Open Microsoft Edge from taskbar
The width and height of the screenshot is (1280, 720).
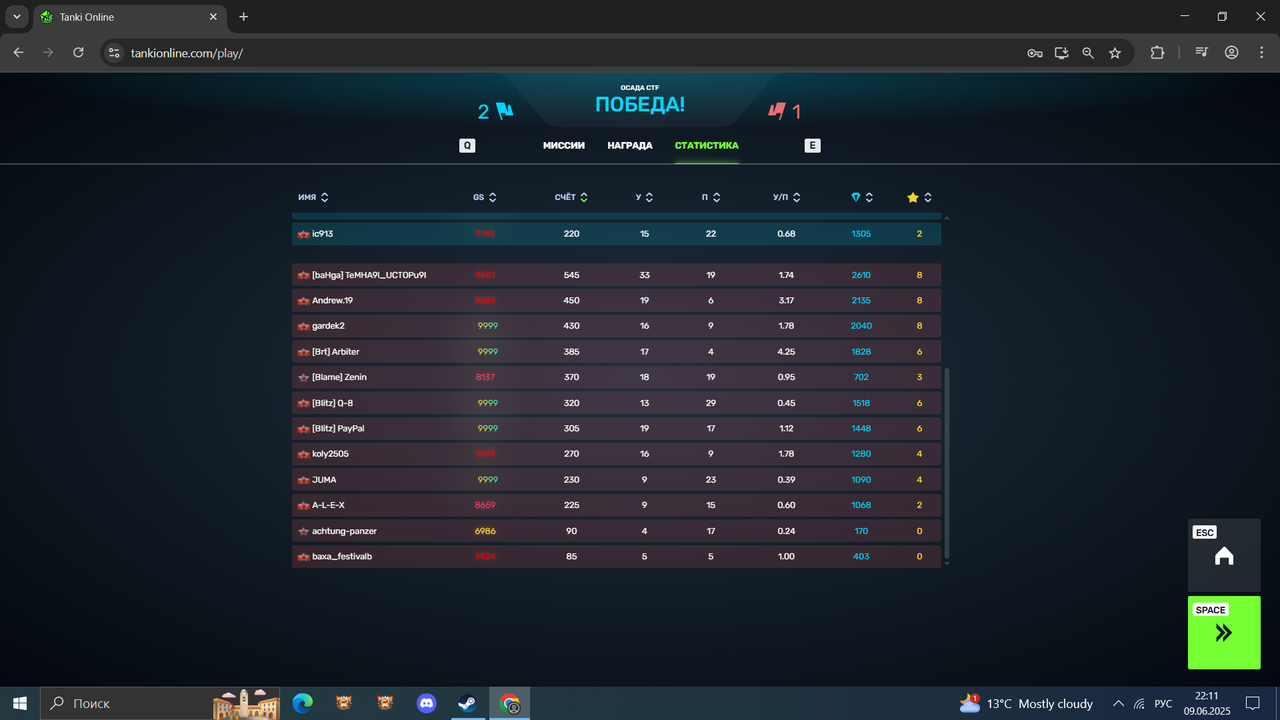303,703
